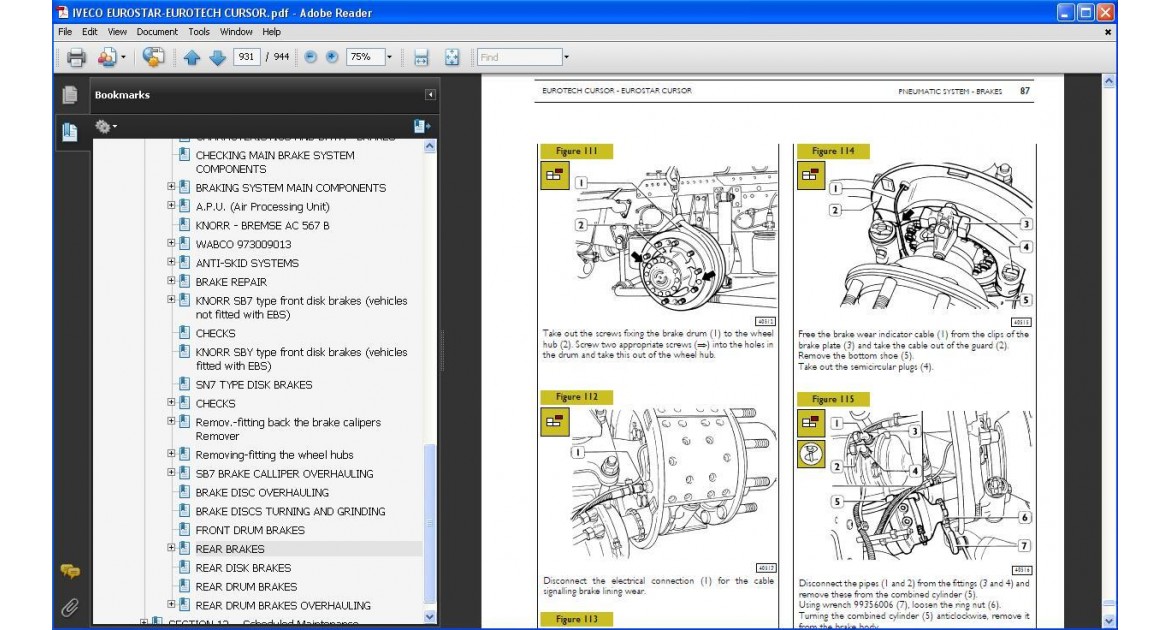1170x630 pixels.
Task: Click the 75% zoom level field
Action: click(365, 57)
